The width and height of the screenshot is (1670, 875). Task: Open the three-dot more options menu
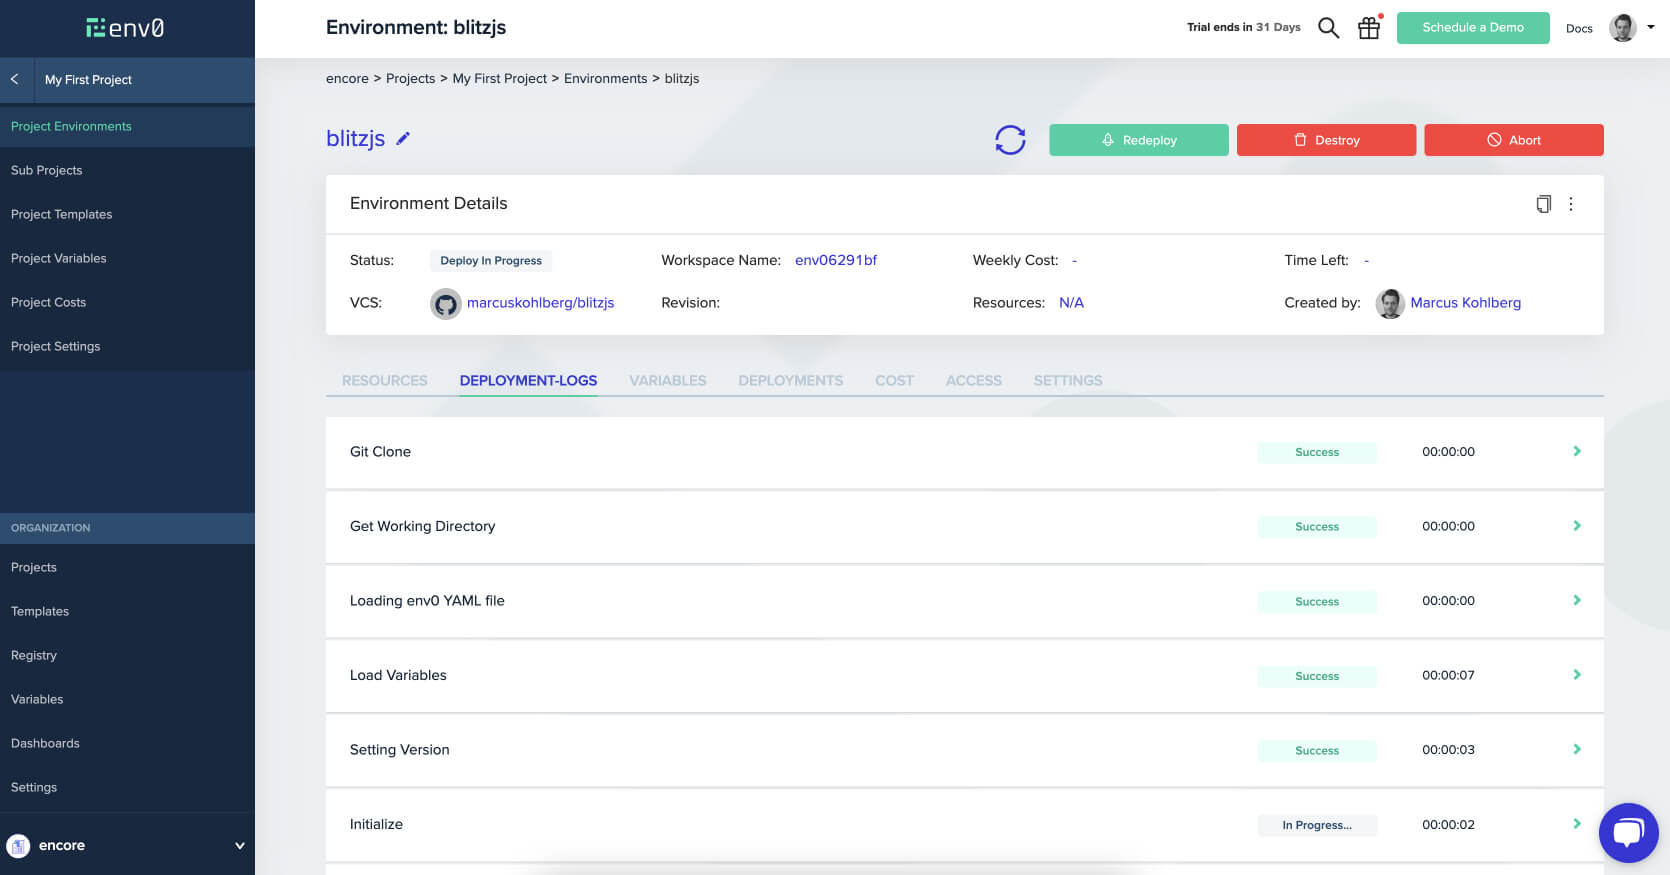pyautogui.click(x=1571, y=204)
